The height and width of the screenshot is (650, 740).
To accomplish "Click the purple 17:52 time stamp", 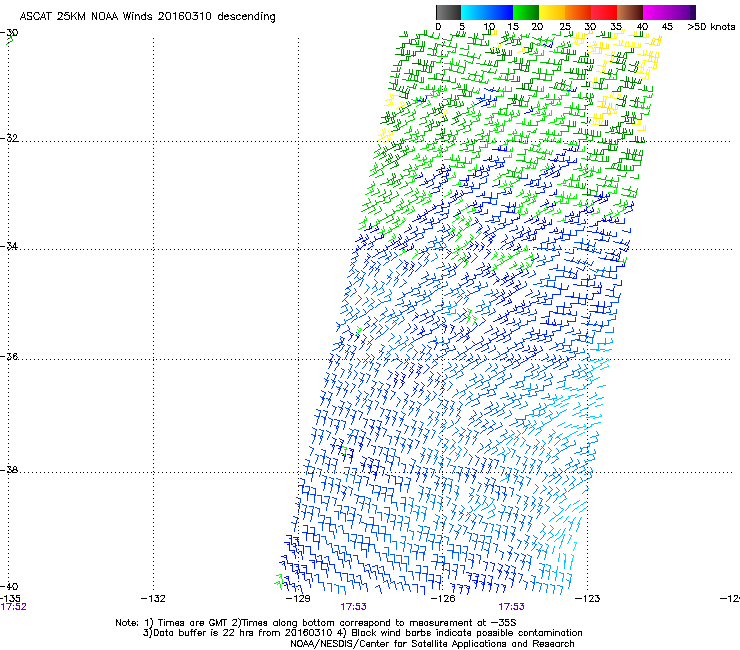I will point(13,607).
